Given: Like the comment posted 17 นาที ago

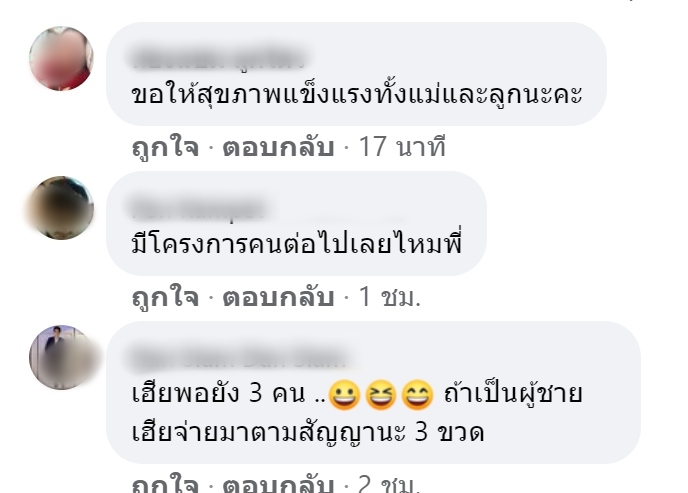Looking at the screenshot, I should pos(166,147).
